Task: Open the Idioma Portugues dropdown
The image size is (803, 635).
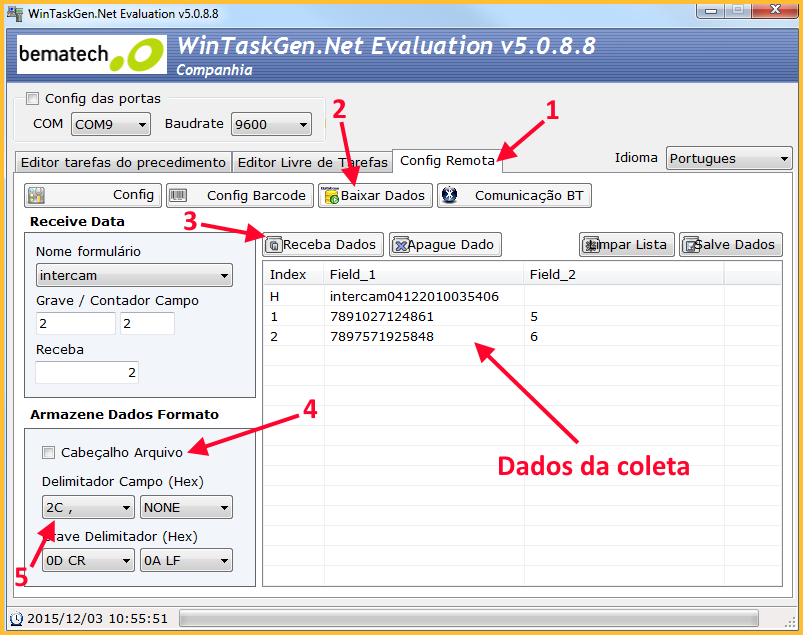Action: (x=729, y=158)
